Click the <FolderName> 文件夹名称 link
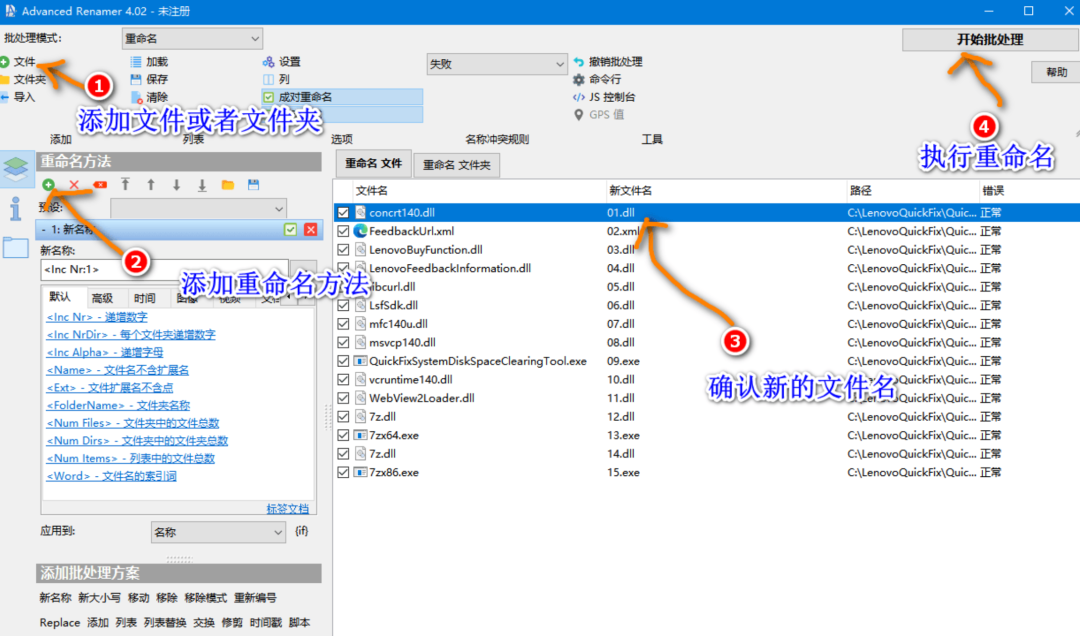Screen dimensions: 1080x636 click(x=118, y=405)
